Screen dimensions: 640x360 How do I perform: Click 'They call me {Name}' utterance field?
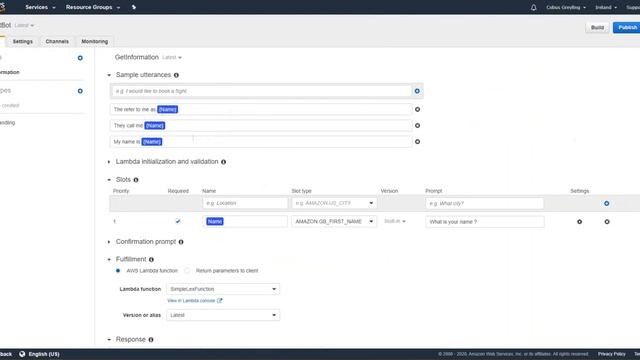261,125
